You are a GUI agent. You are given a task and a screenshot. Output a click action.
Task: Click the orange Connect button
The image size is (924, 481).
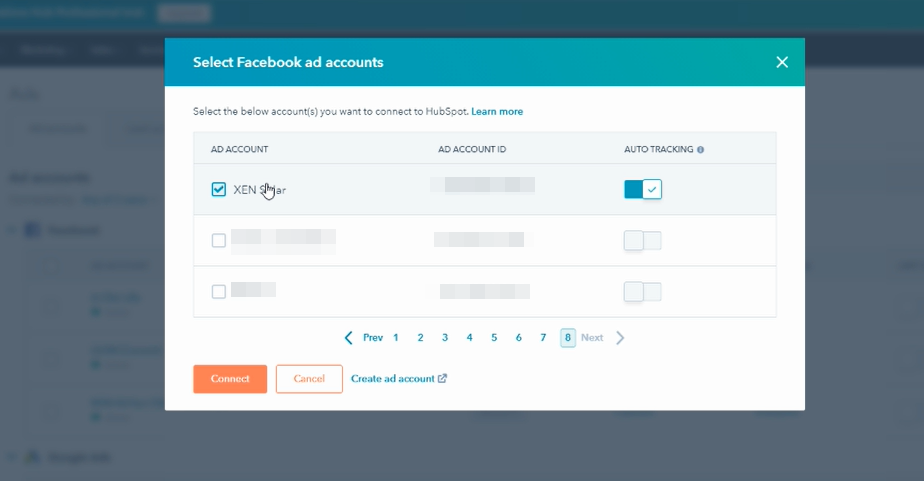[x=230, y=379]
